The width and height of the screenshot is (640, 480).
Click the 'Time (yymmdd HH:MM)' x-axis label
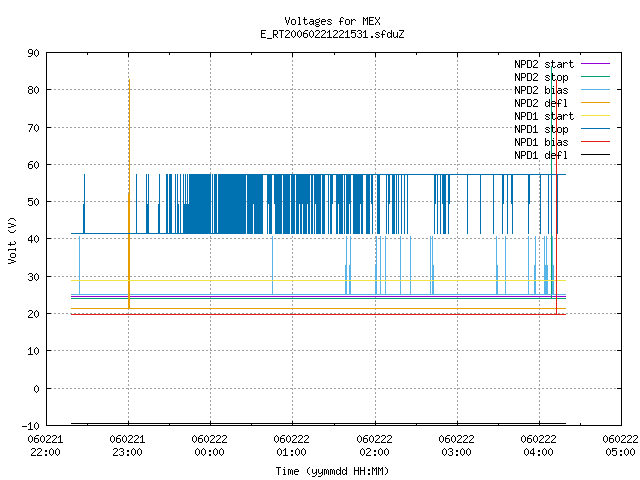pyautogui.click(x=332, y=471)
